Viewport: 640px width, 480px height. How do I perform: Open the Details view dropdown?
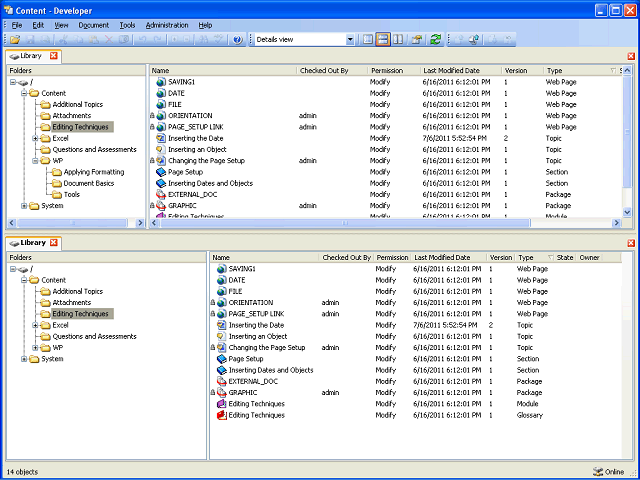[x=350, y=40]
